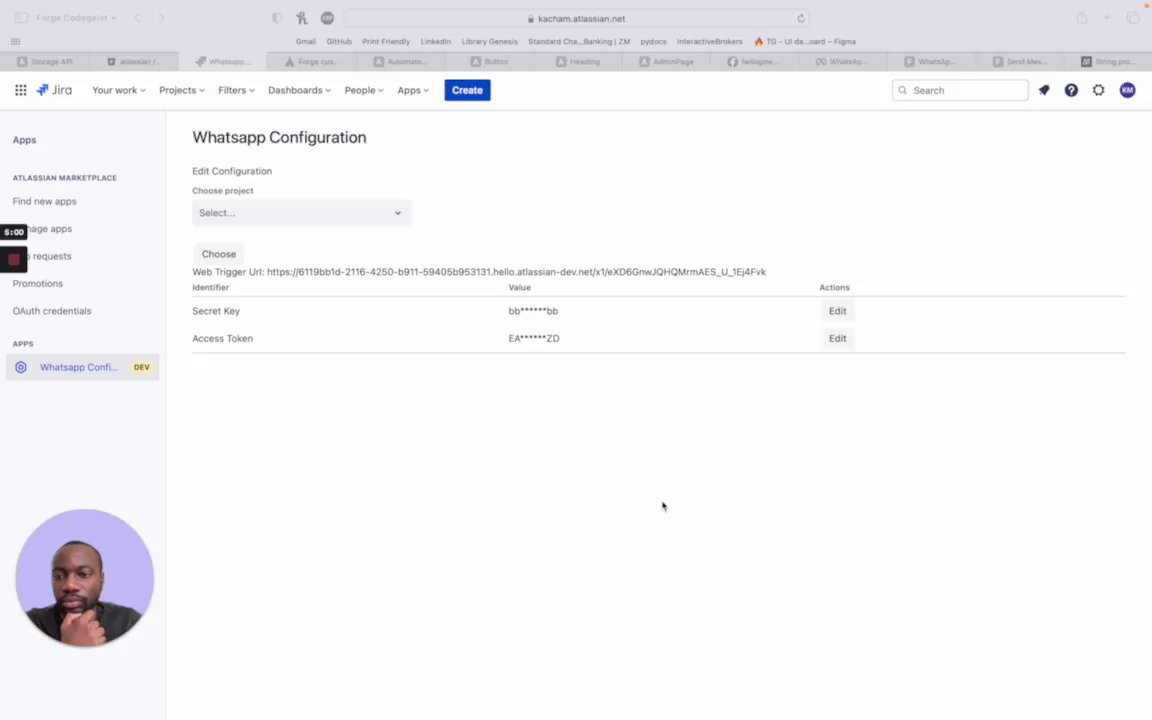Click the round dark extension icon in toolbar
The image size is (1152, 720).
327,18
